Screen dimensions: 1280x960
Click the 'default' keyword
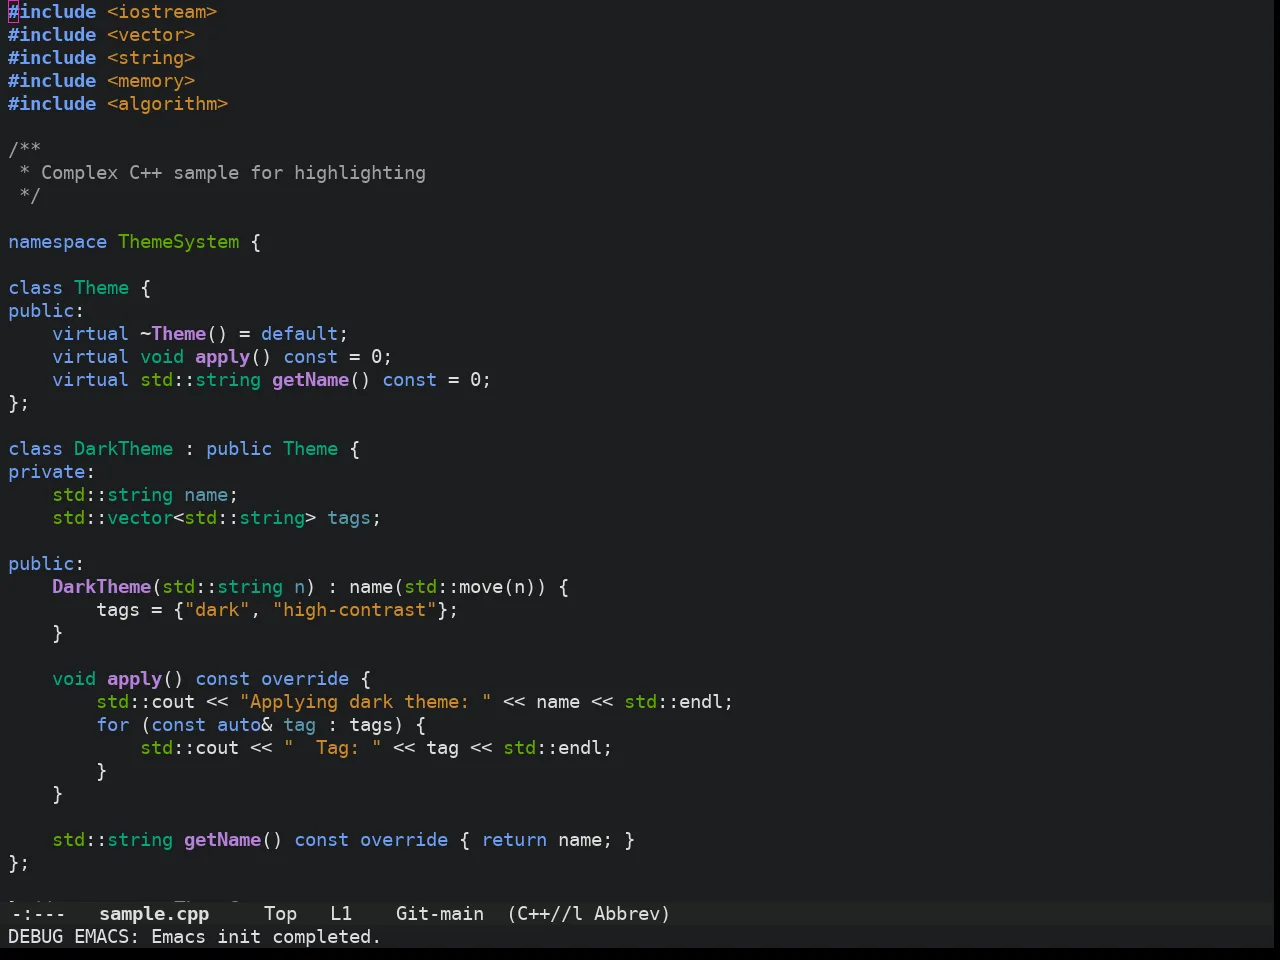[299, 334]
